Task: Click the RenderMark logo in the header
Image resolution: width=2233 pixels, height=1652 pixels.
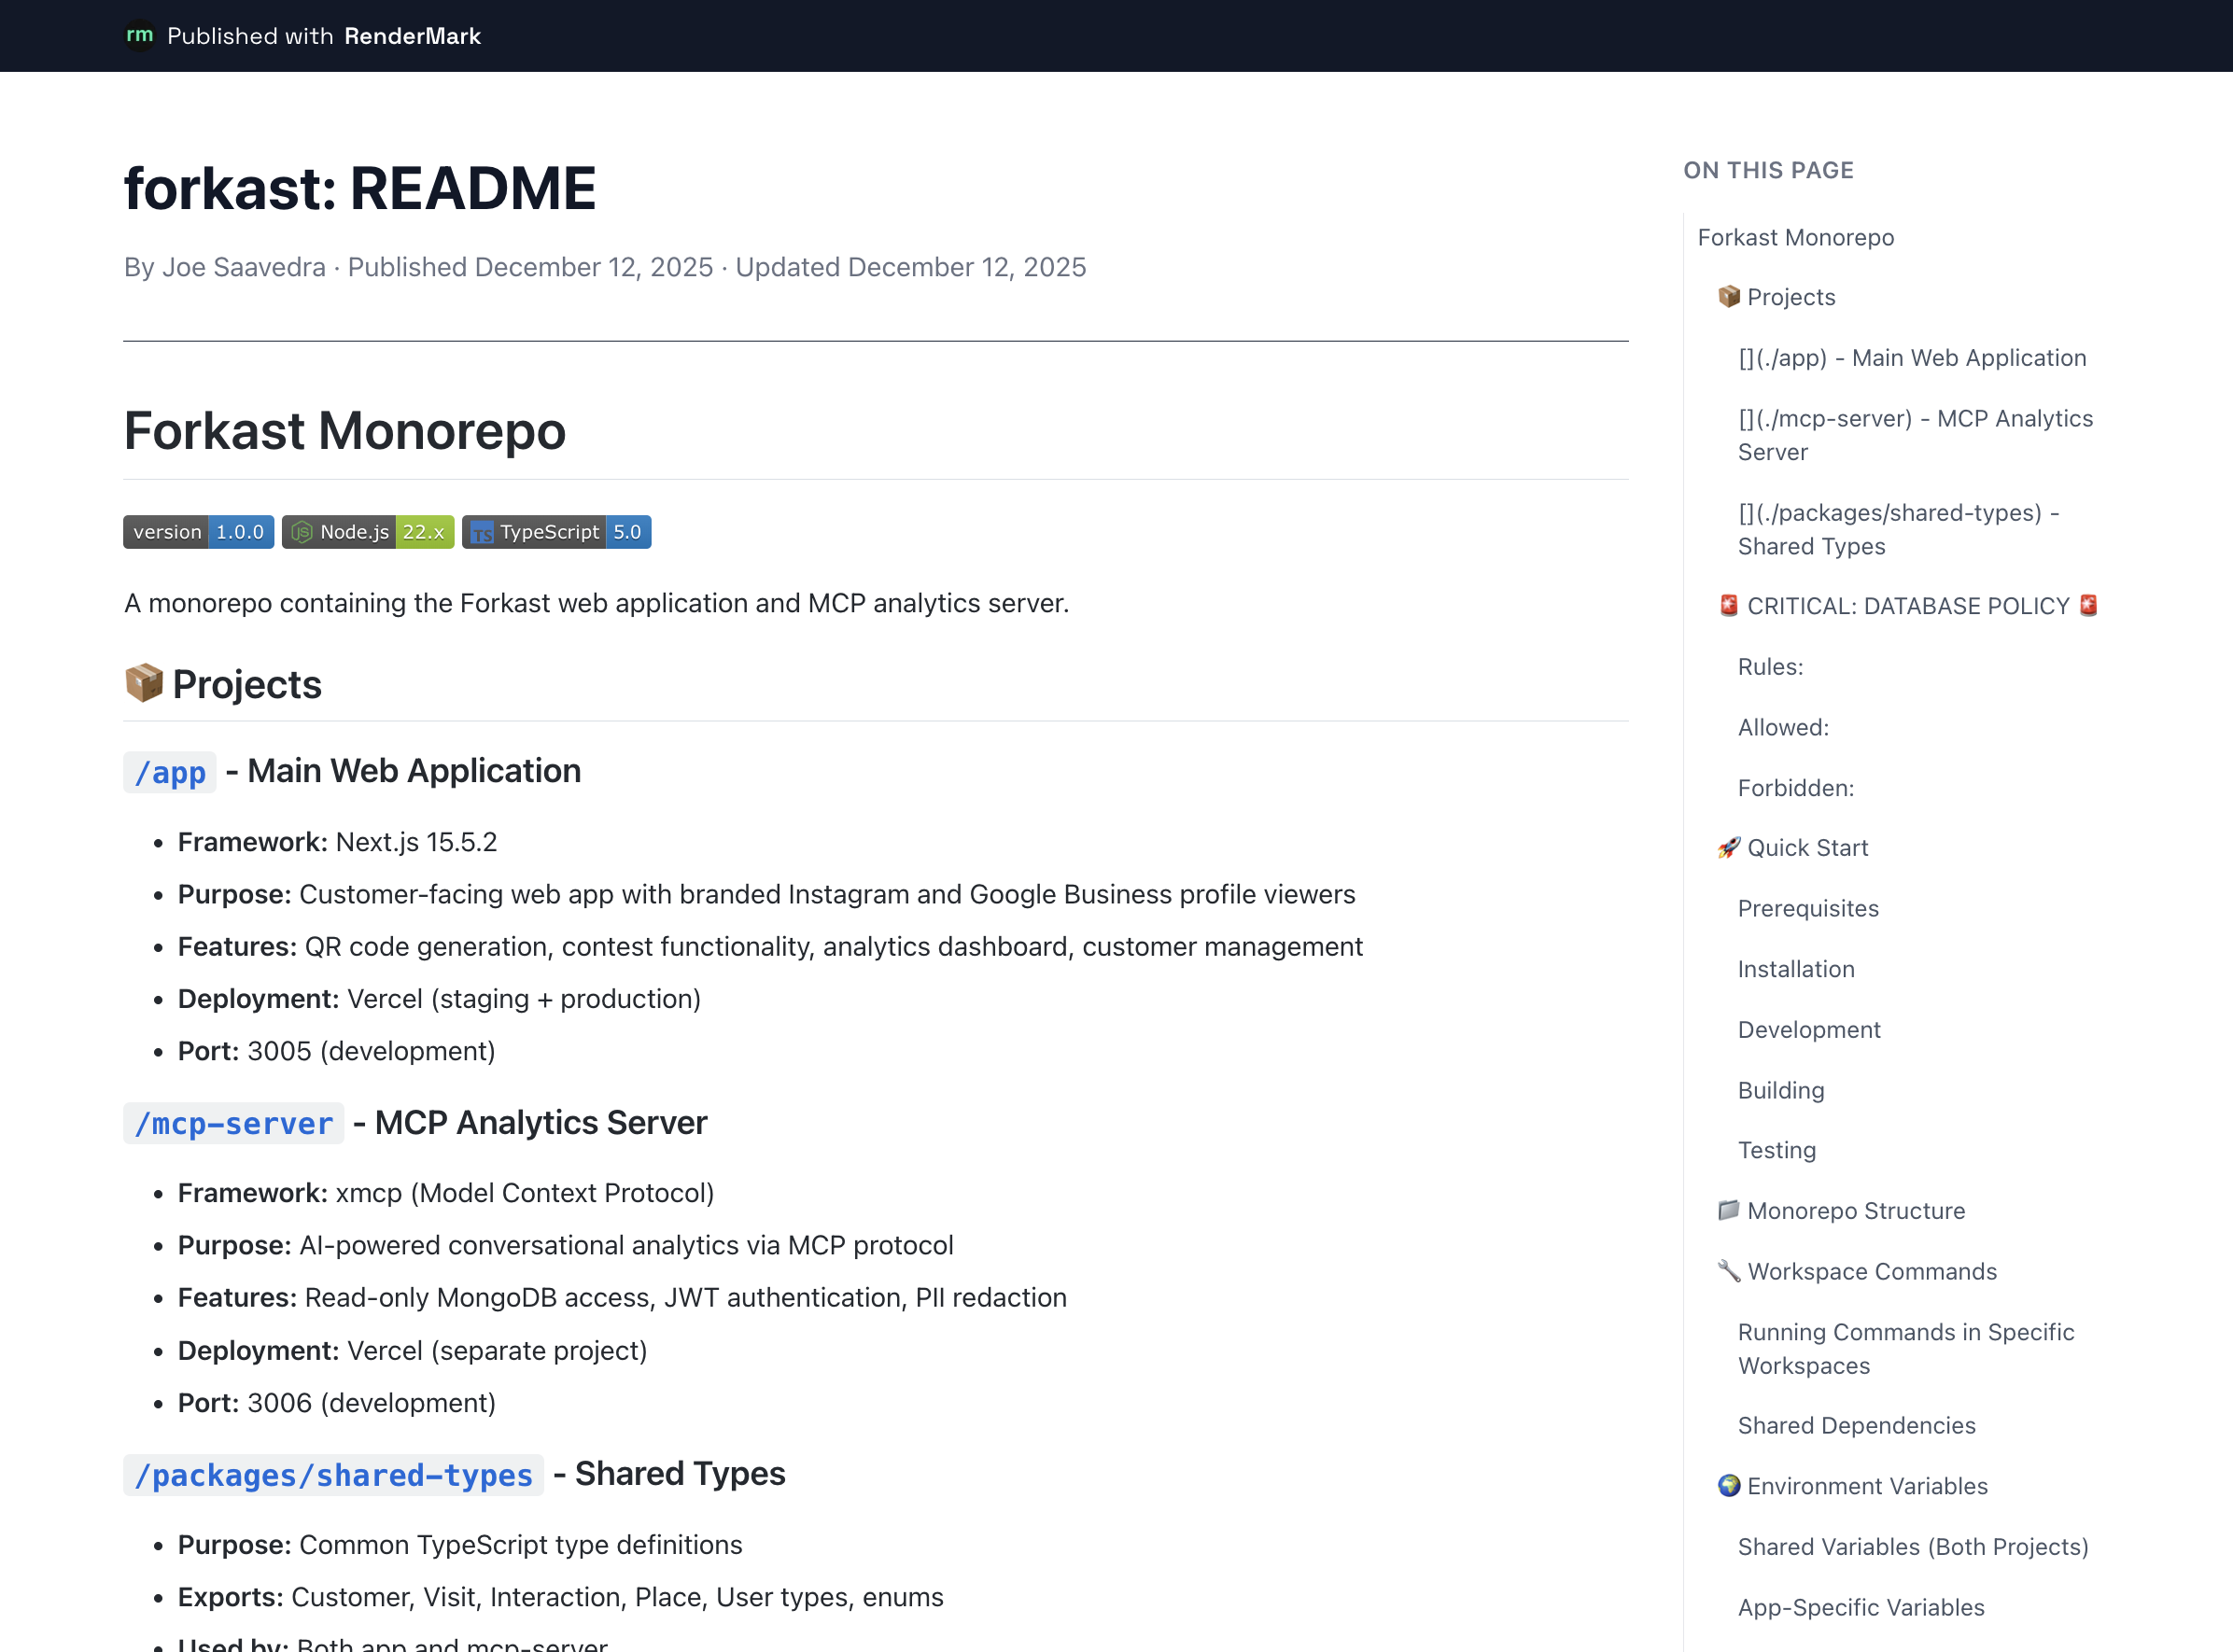Action: [140, 36]
